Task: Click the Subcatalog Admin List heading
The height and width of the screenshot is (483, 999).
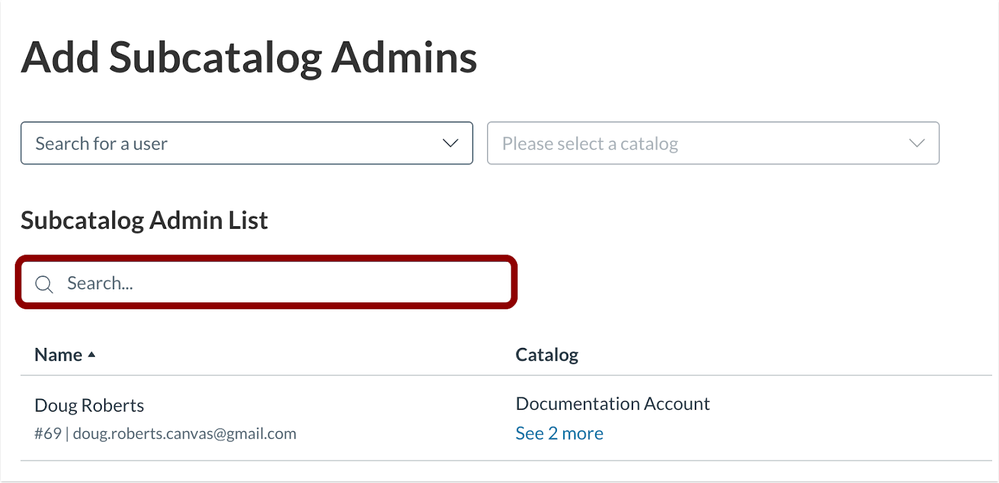Action: 144,220
